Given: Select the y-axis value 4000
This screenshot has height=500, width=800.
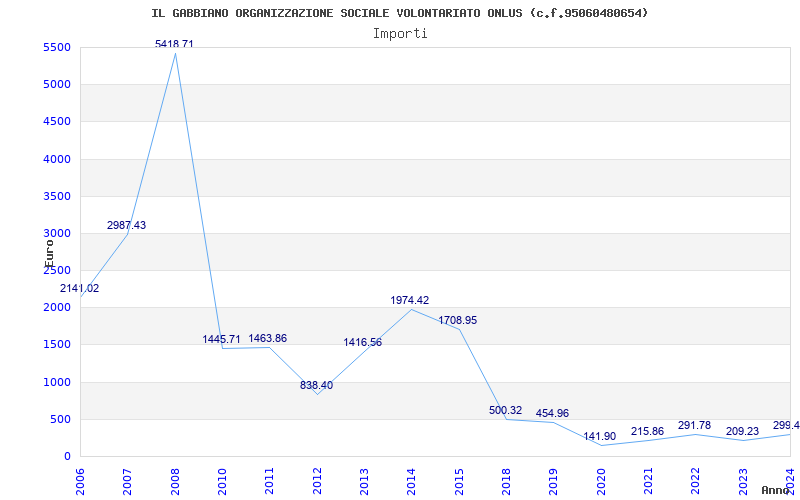Looking at the screenshot, I should pos(57,159).
